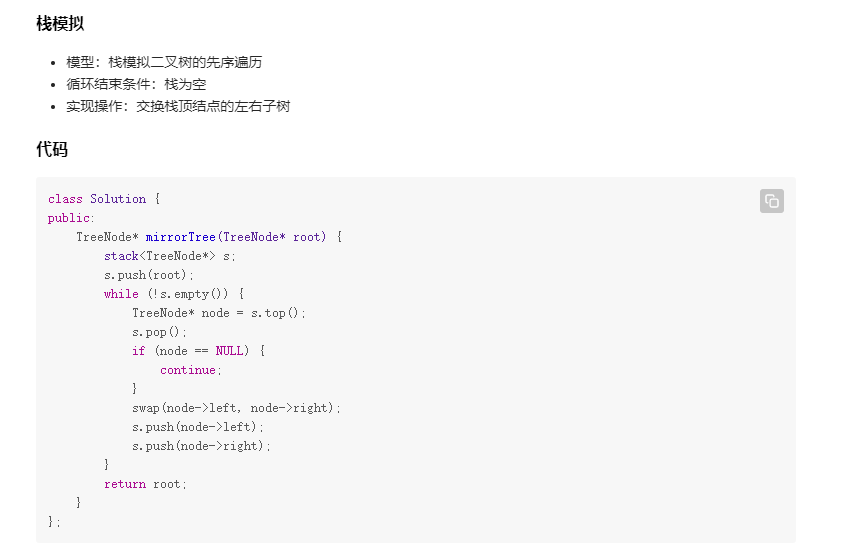The width and height of the screenshot is (853, 550).
Task: Click the s.pop(); code line
Action: click(159, 332)
